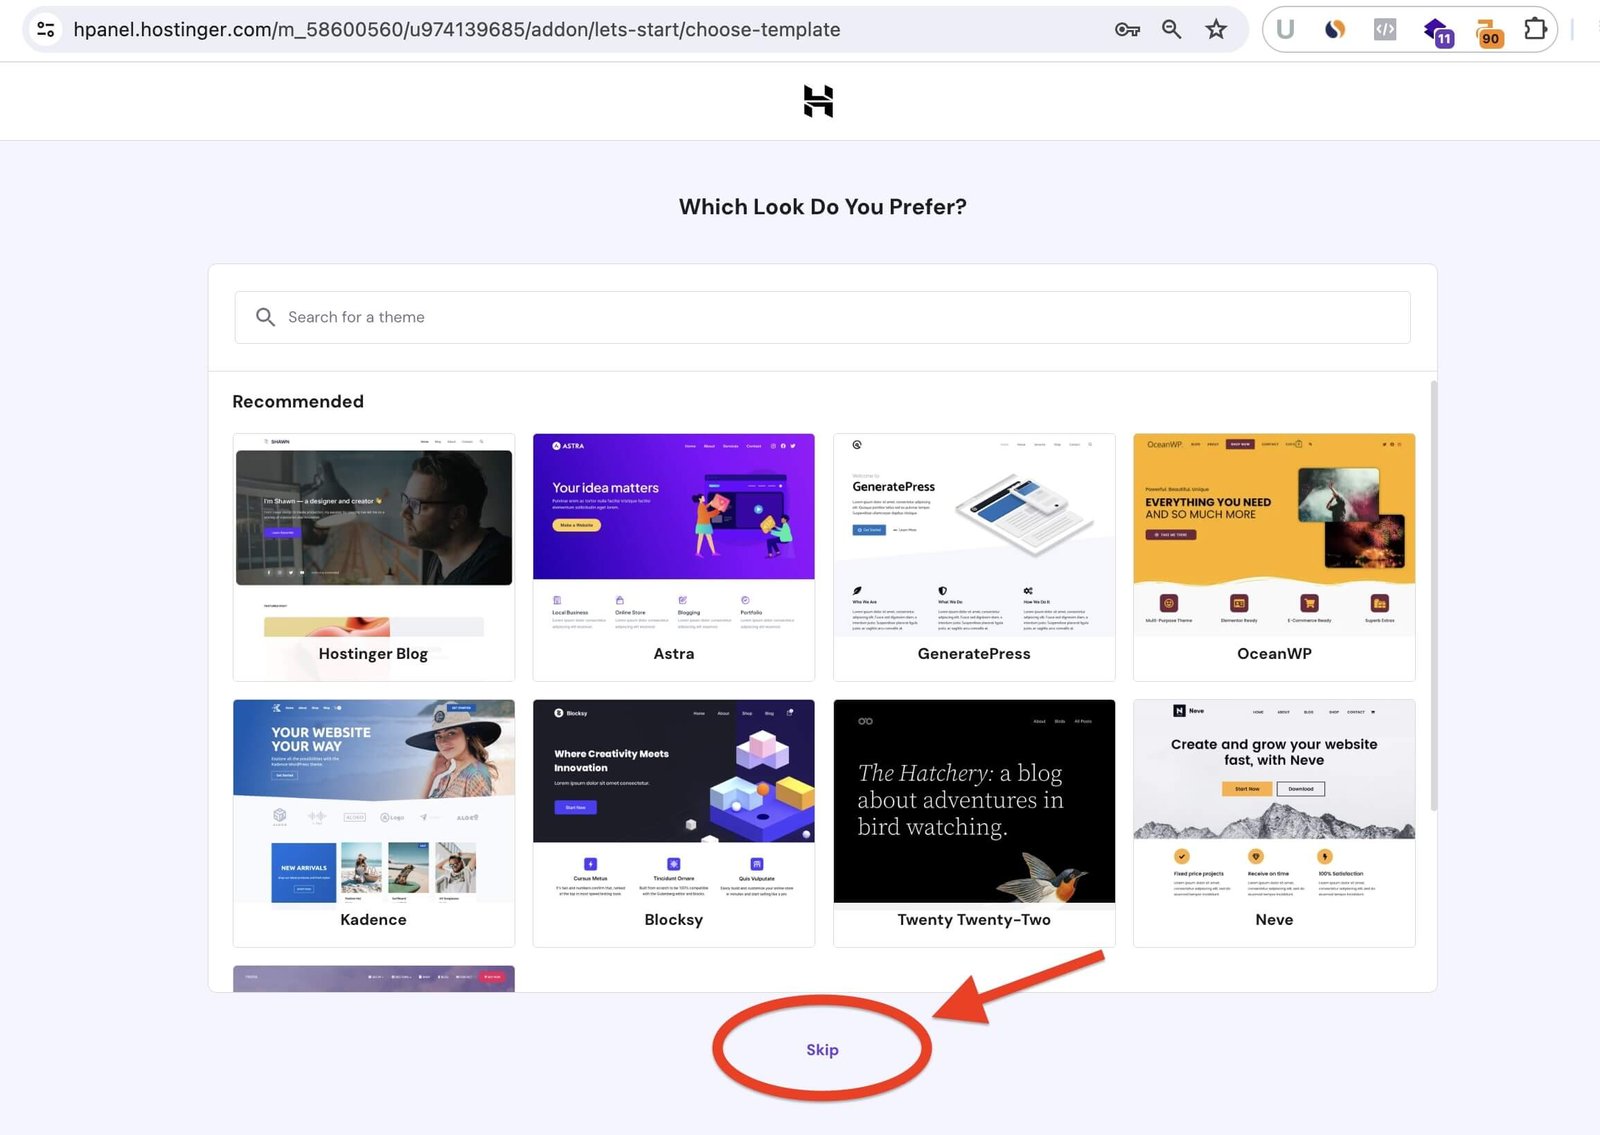Click the Hostinger Blog theme name
This screenshot has height=1135, width=1600.
point(373,654)
